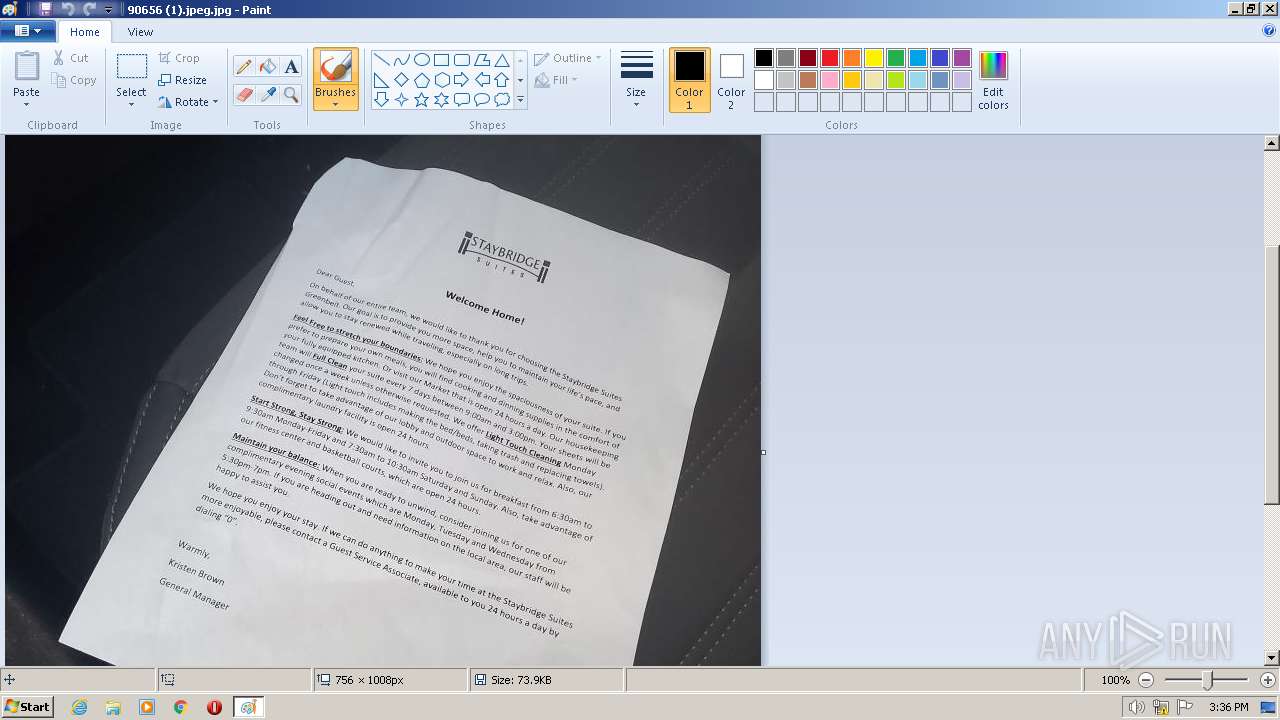This screenshot has width=1280, height=720.
Task: Select the Magnifier tool
Action: pos(291,94)
